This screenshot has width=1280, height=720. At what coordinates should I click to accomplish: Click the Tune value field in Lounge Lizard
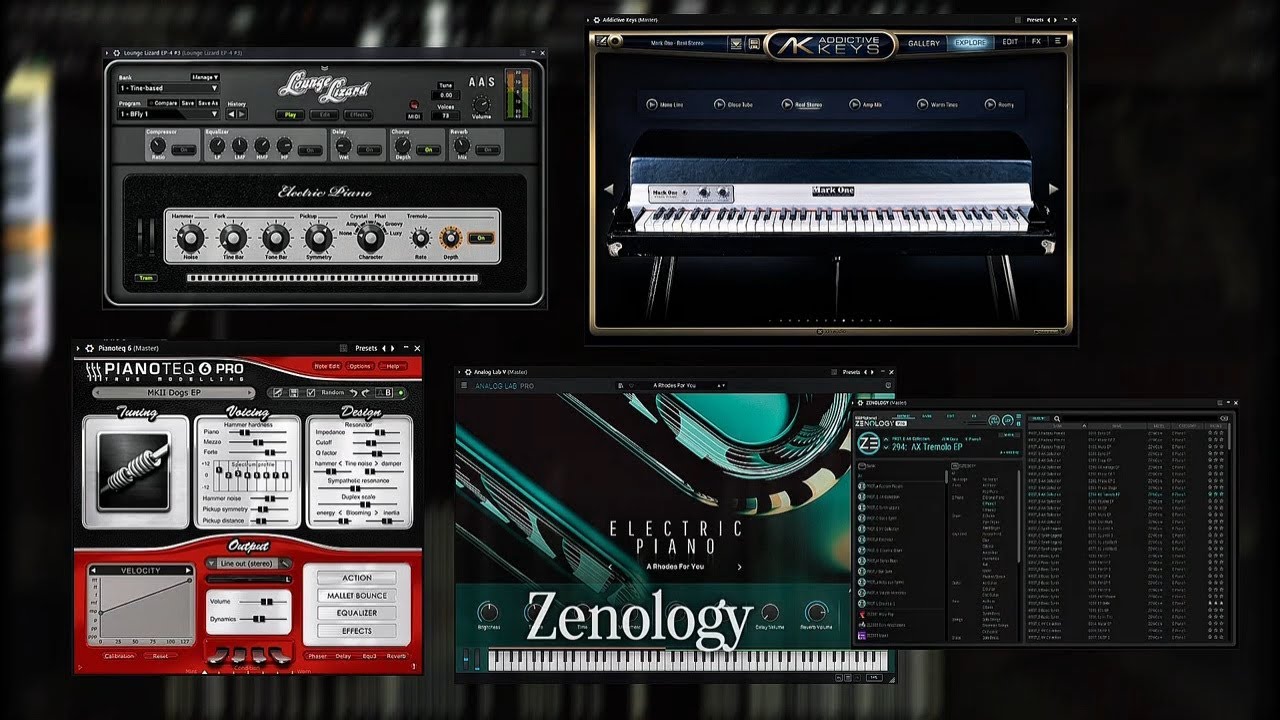[x=446, y=95]
